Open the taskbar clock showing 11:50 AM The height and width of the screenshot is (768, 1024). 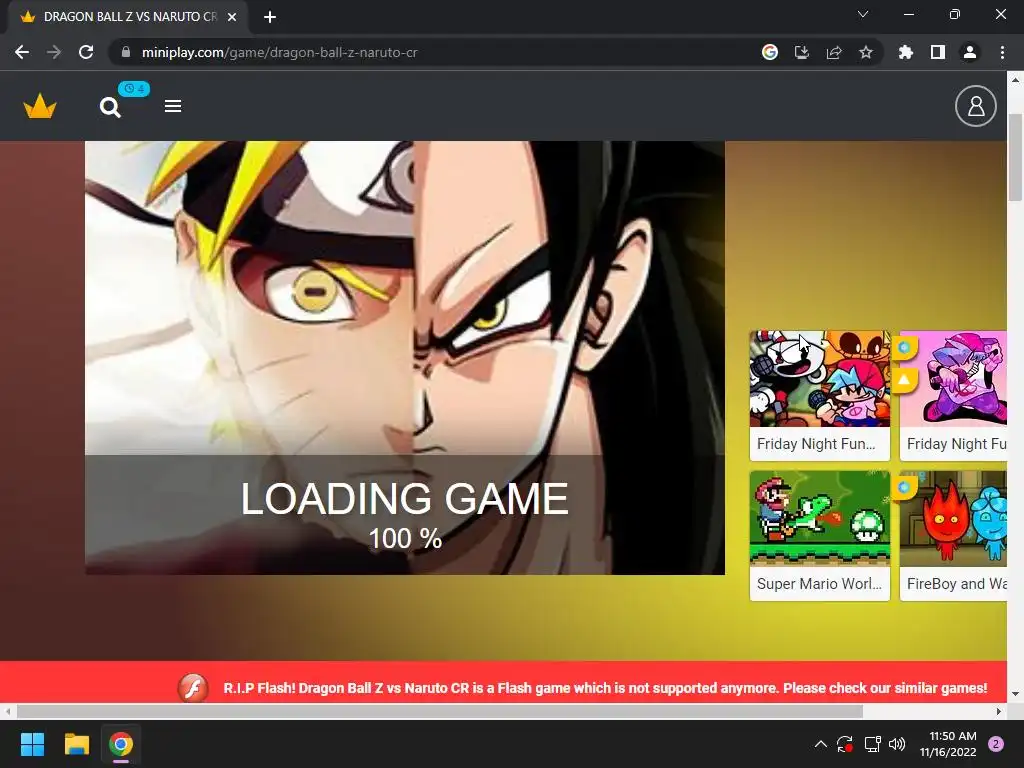coord(948,744)
